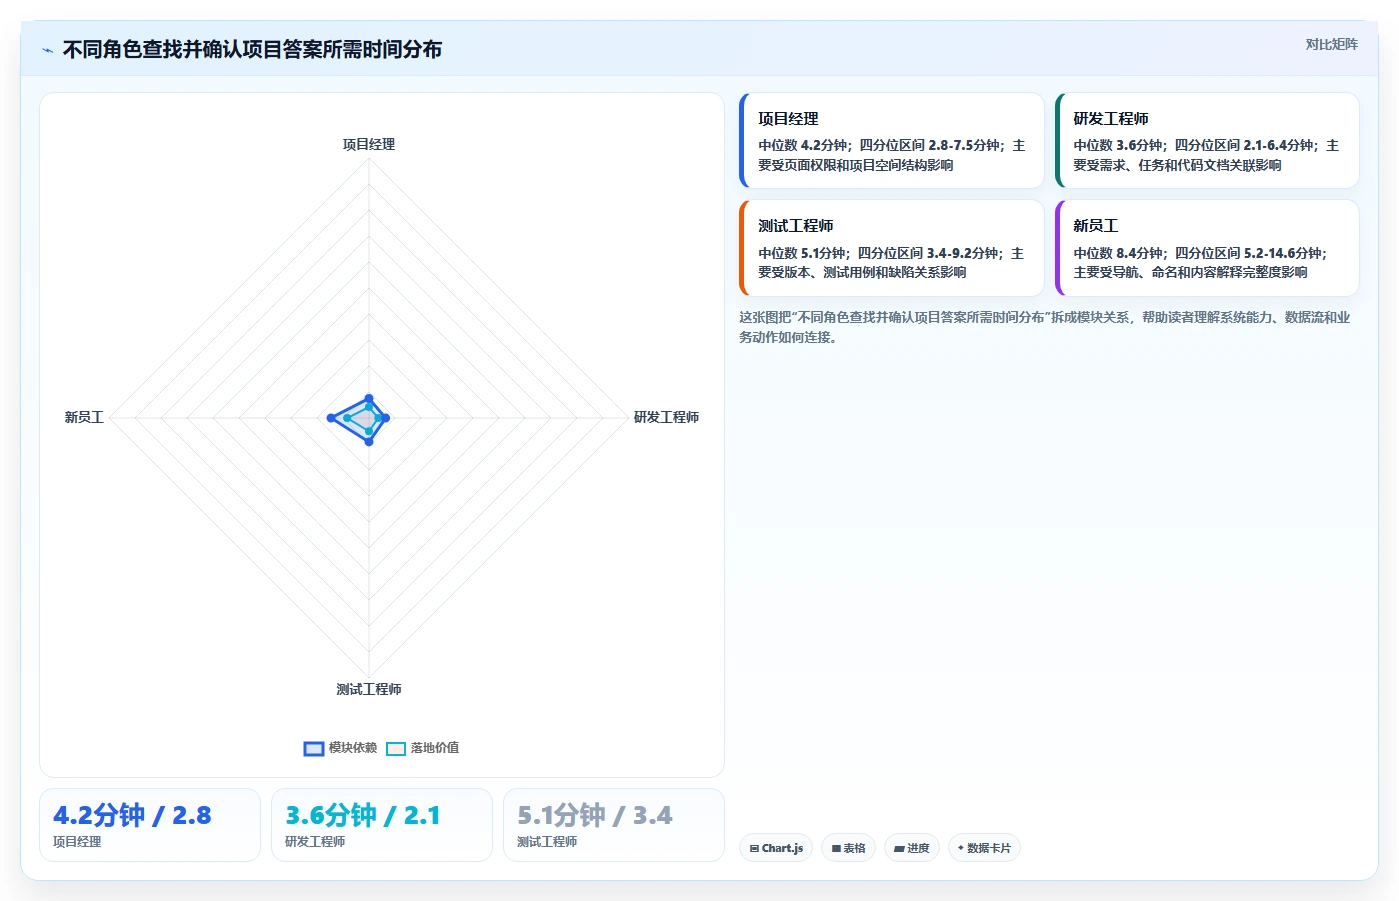Click the Chart.js tag chip

click(x=776, y=848)
